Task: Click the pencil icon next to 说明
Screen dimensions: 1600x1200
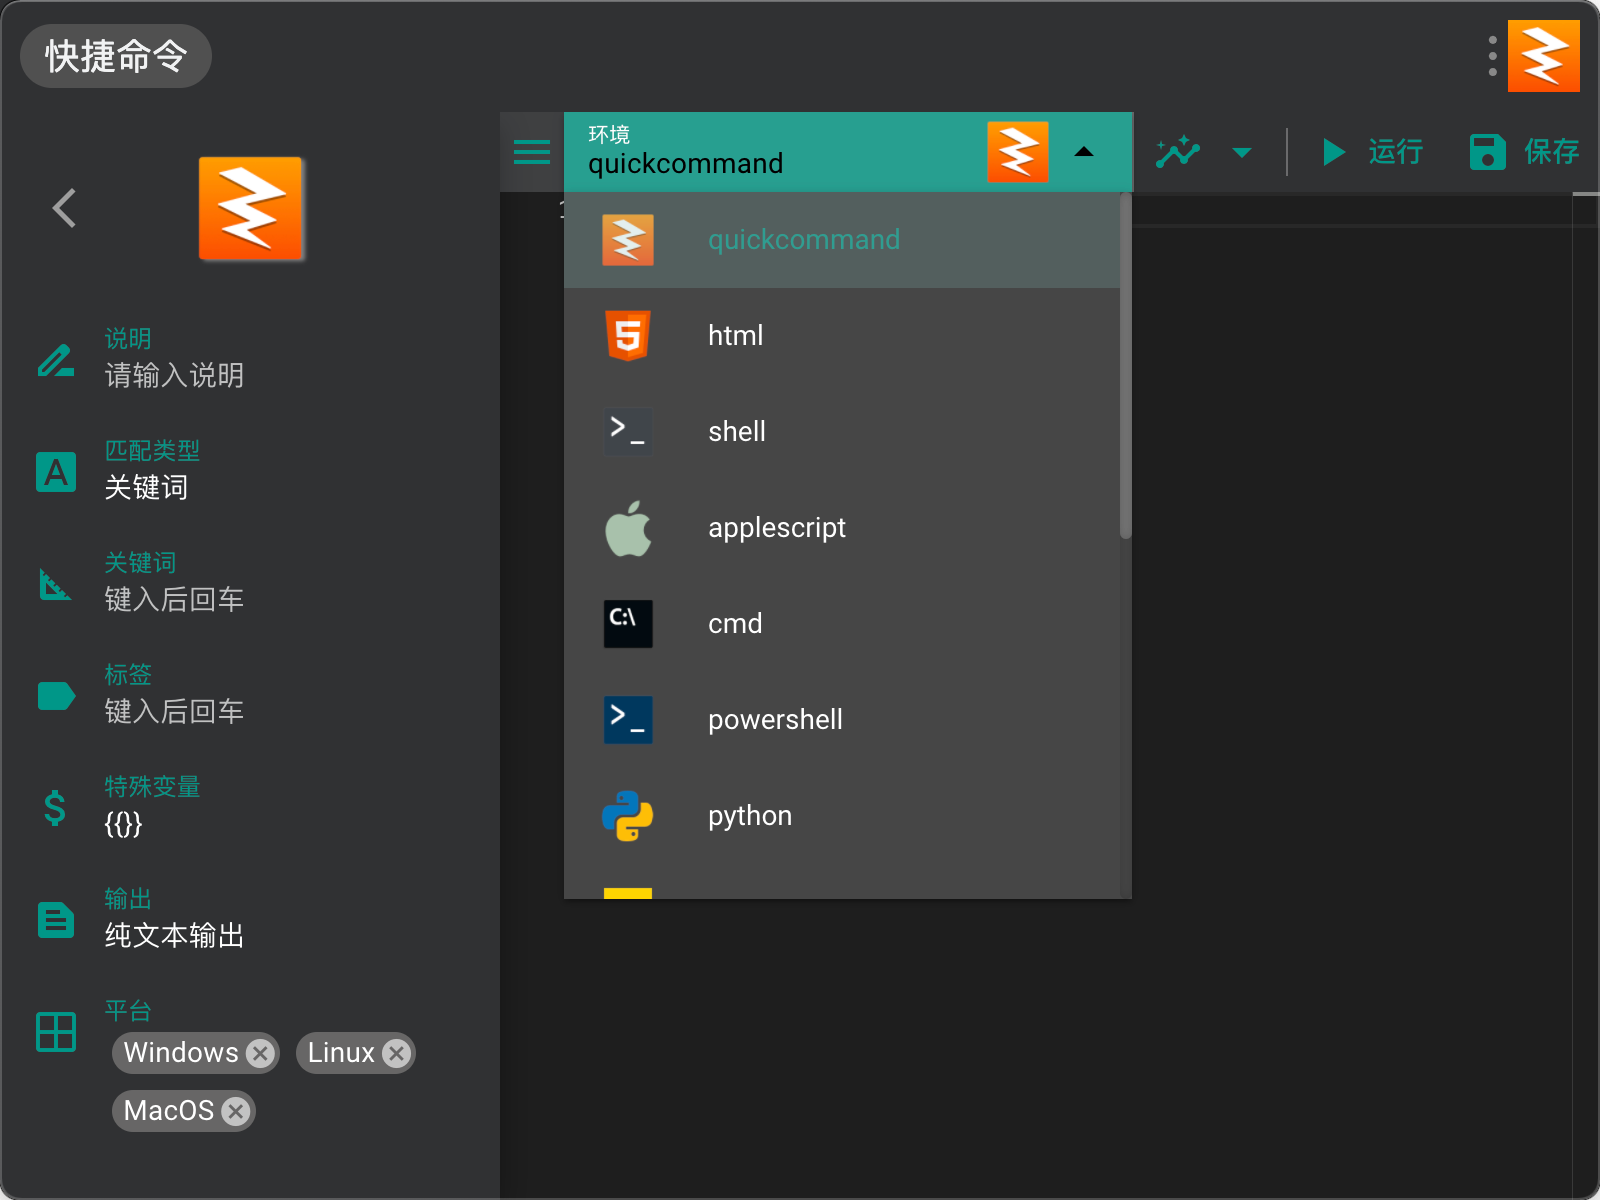Action: pyautogui.click(x=56, y=360)
